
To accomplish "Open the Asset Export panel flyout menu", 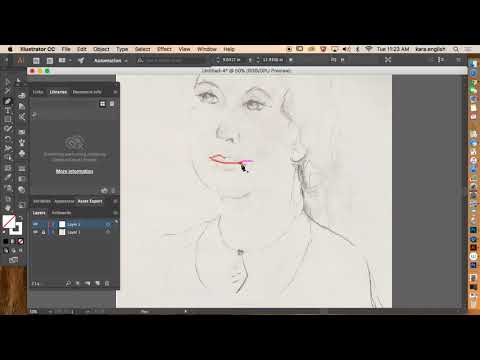I will tap(115, 201).
